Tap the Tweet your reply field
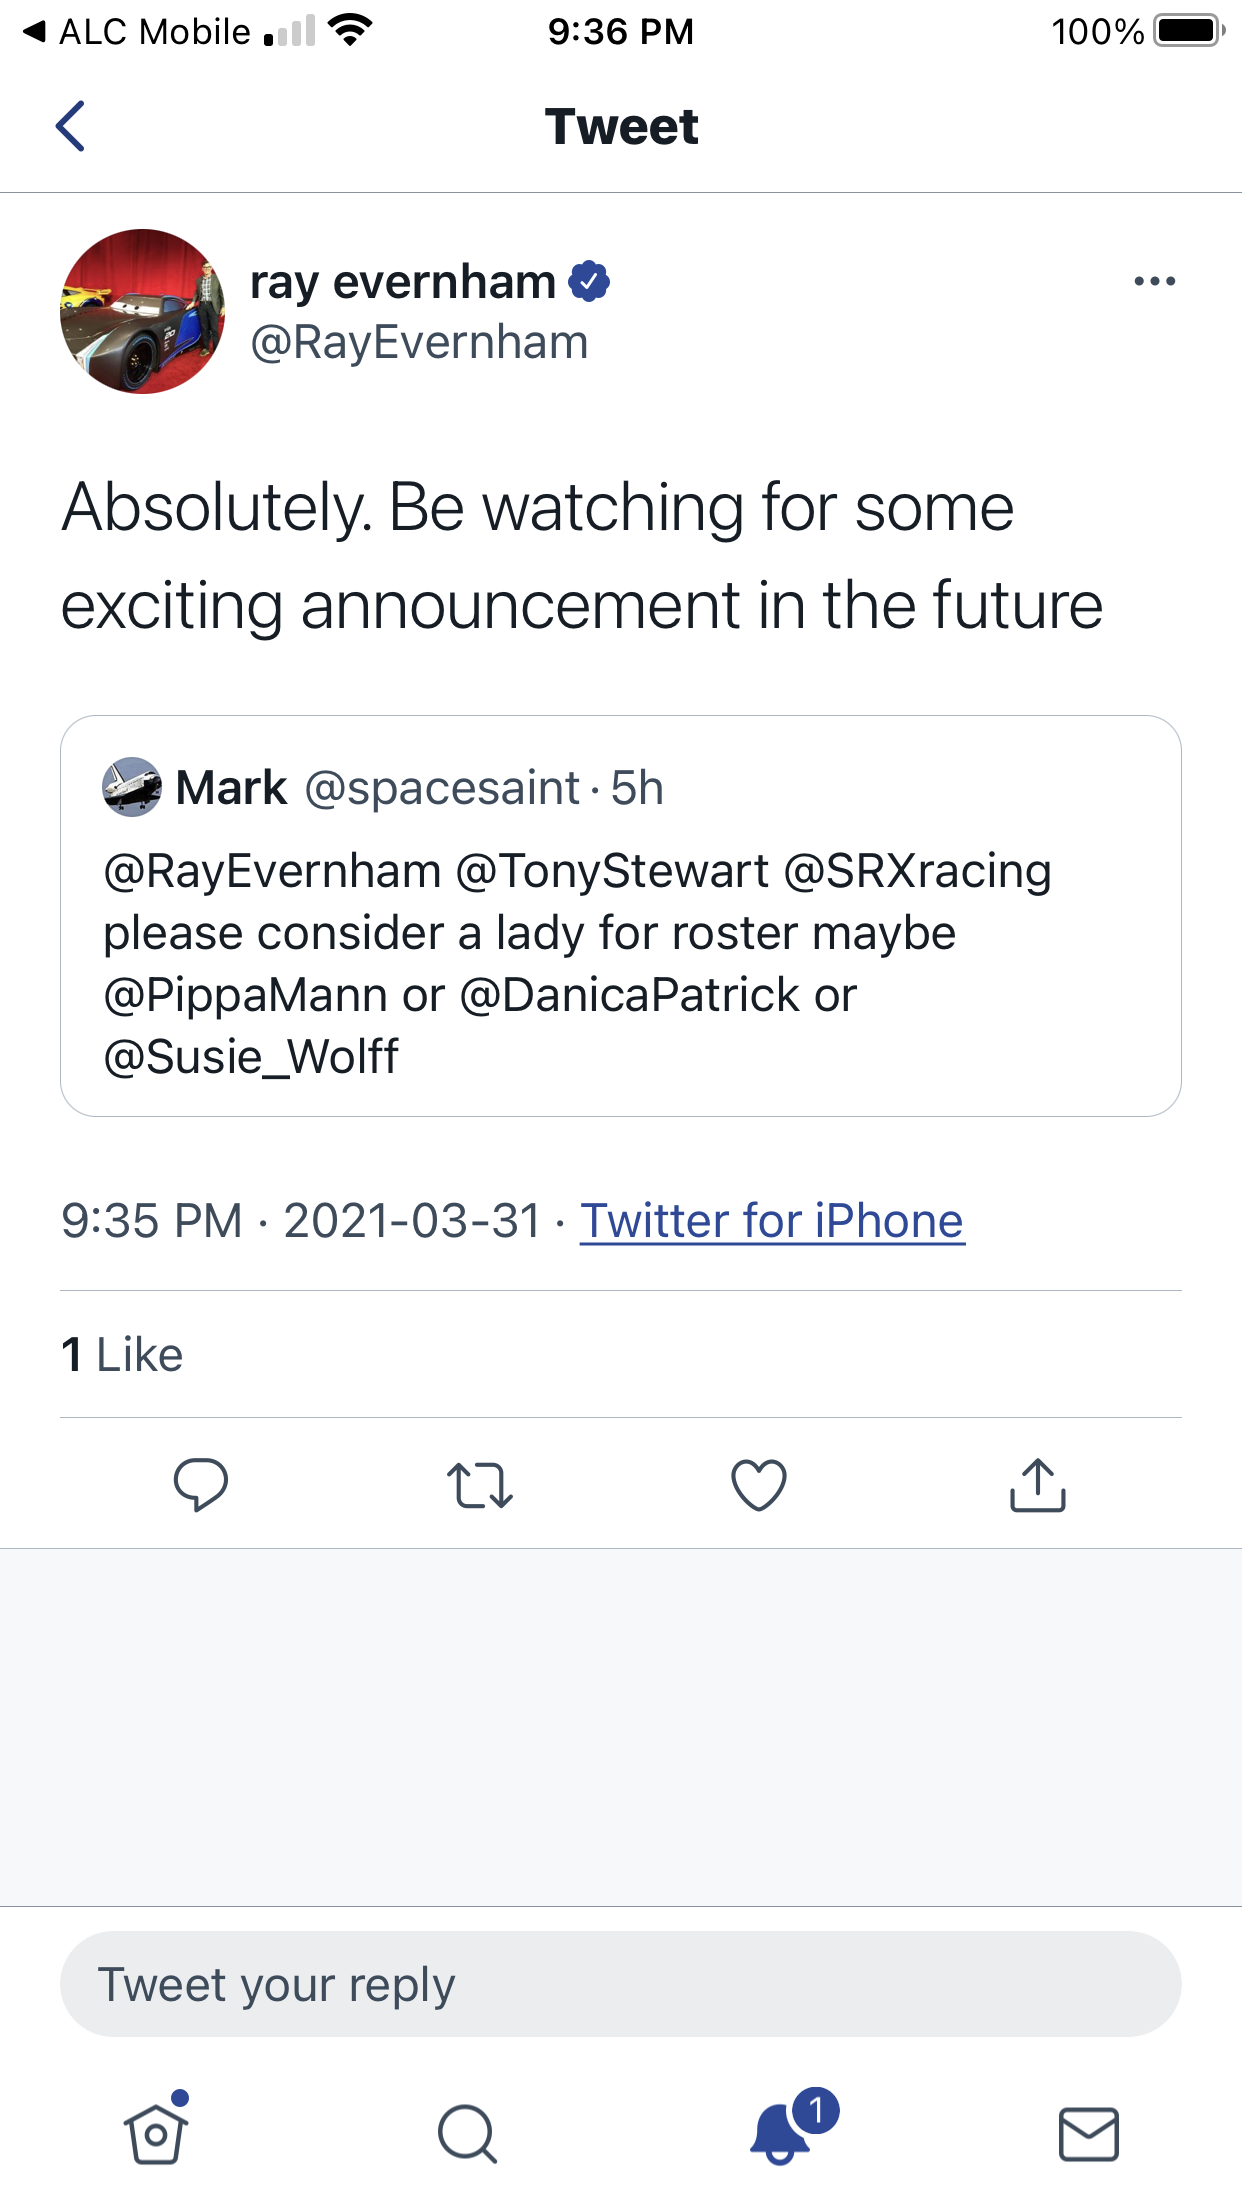 620,1984
